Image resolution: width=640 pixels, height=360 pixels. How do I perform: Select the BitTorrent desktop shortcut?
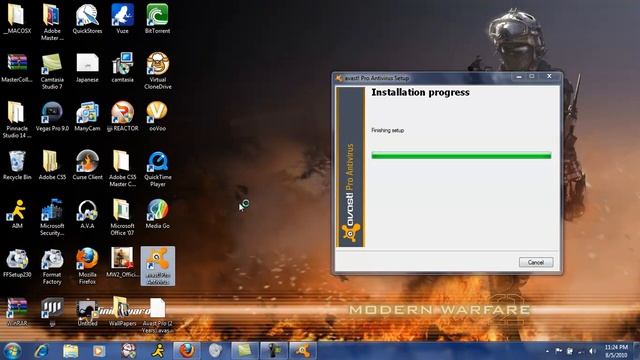coord(158,18)
